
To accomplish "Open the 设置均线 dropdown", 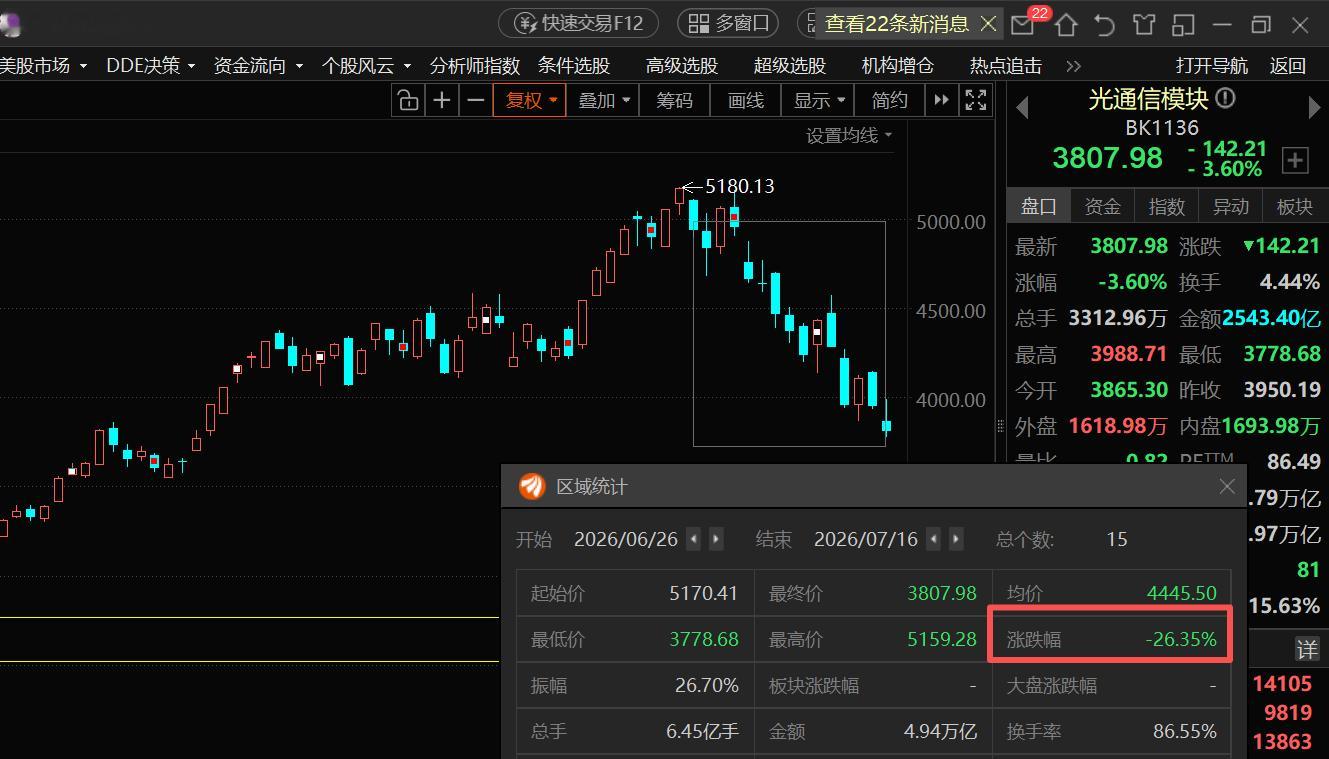I will 849,135.
